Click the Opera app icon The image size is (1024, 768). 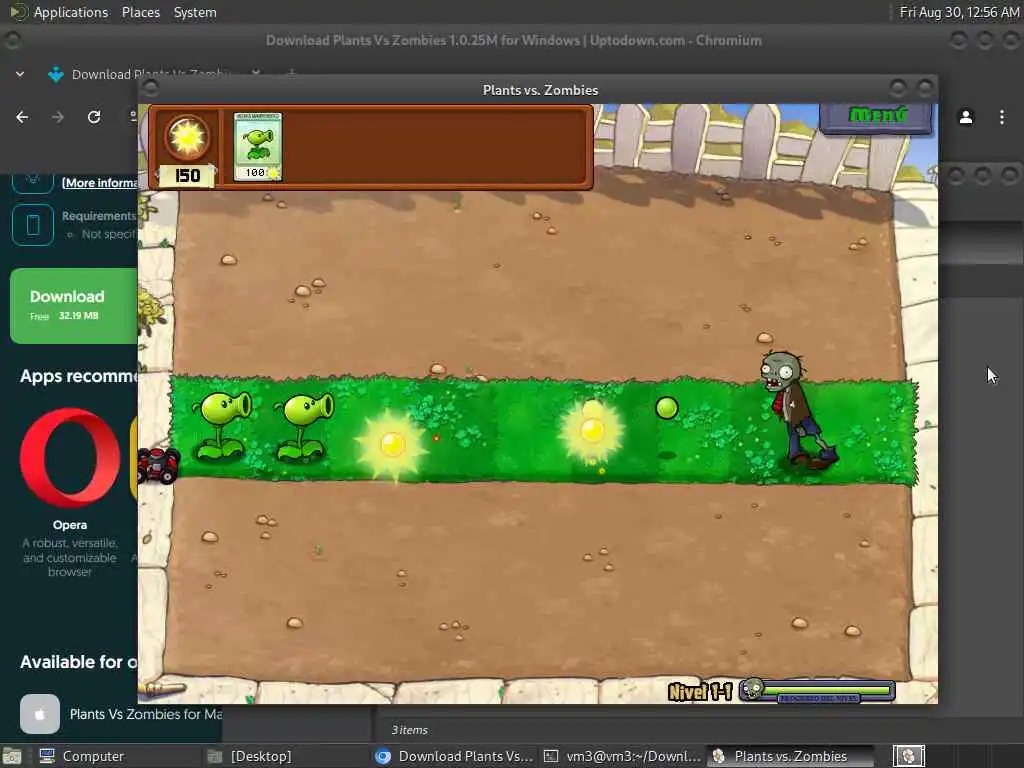click(70, 458)
